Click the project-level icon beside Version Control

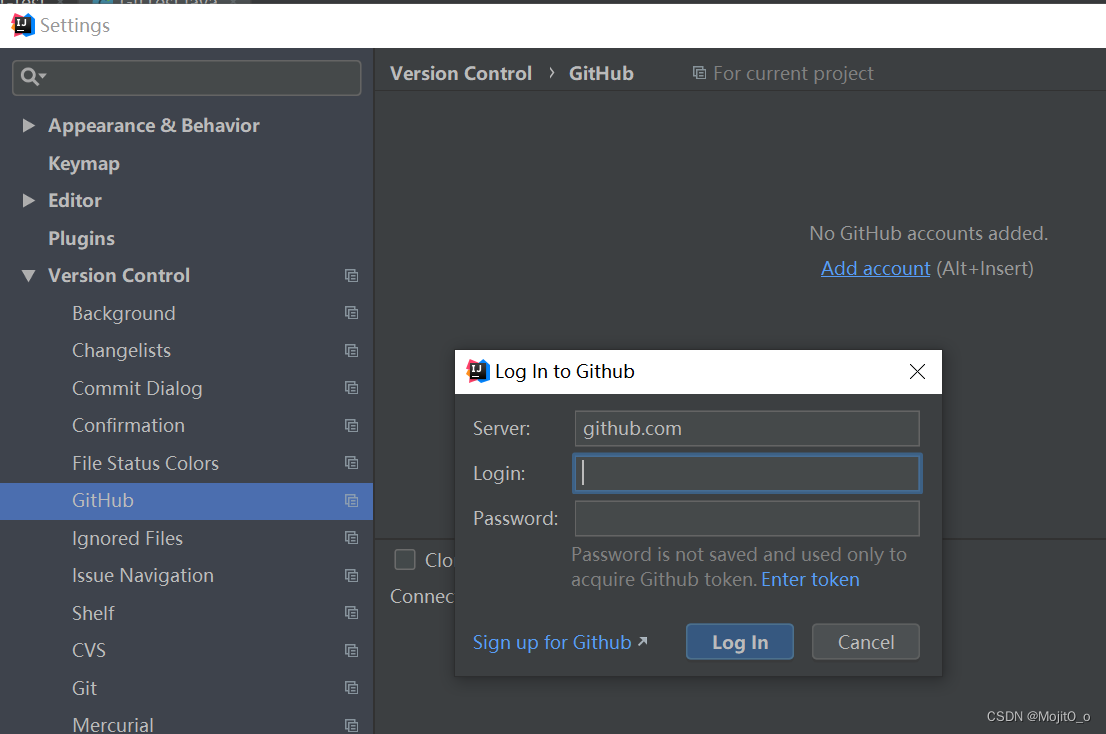pyautogui.click(x=351, y=276)
